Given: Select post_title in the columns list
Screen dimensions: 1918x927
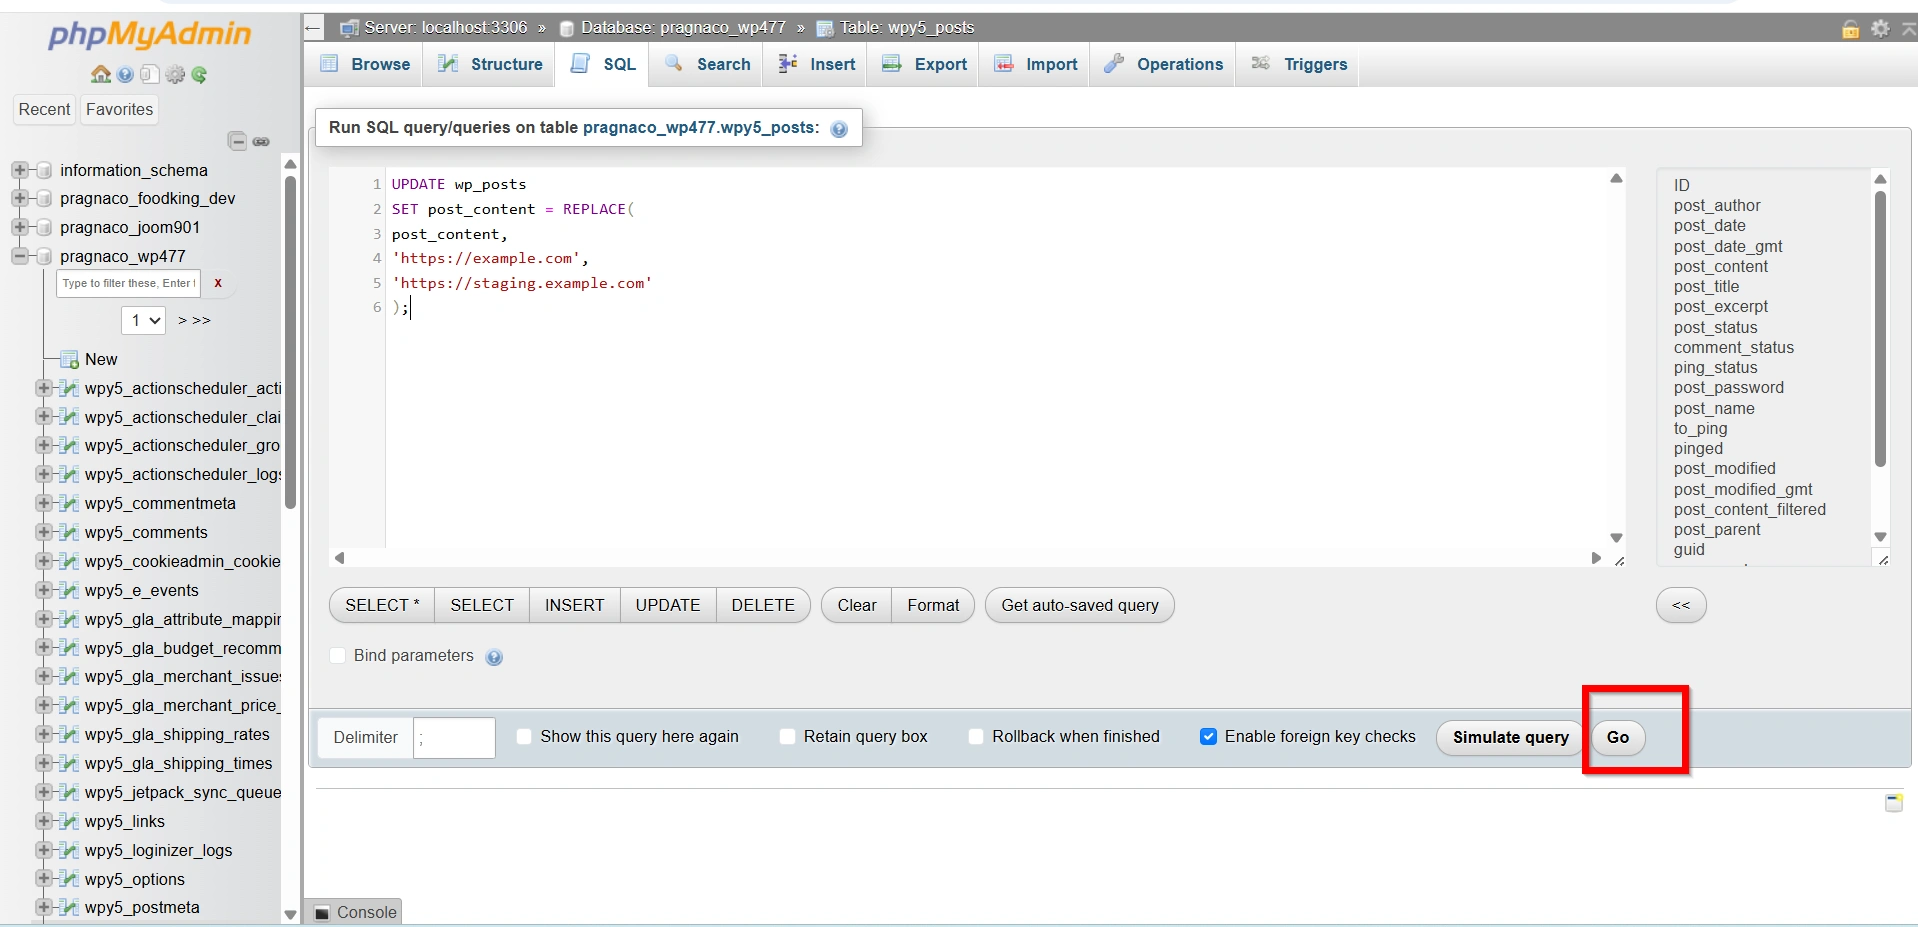Looking at the screenshot, I should 1706,286.
